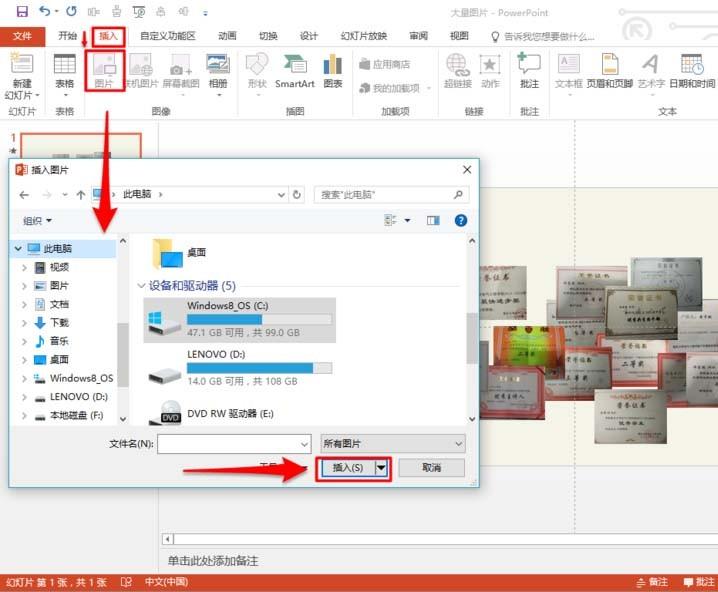Click the 取消 button
Image resolution: width=718 pixels, height=592 pixels.
pos(431,468)
